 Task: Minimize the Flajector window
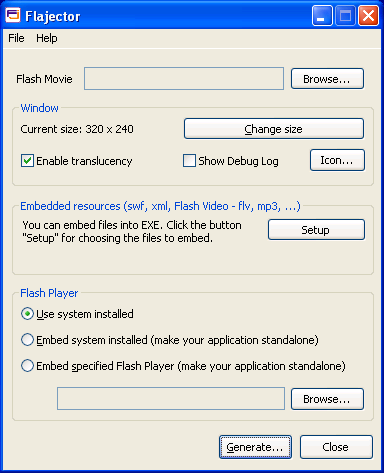(x=322, y=16)
